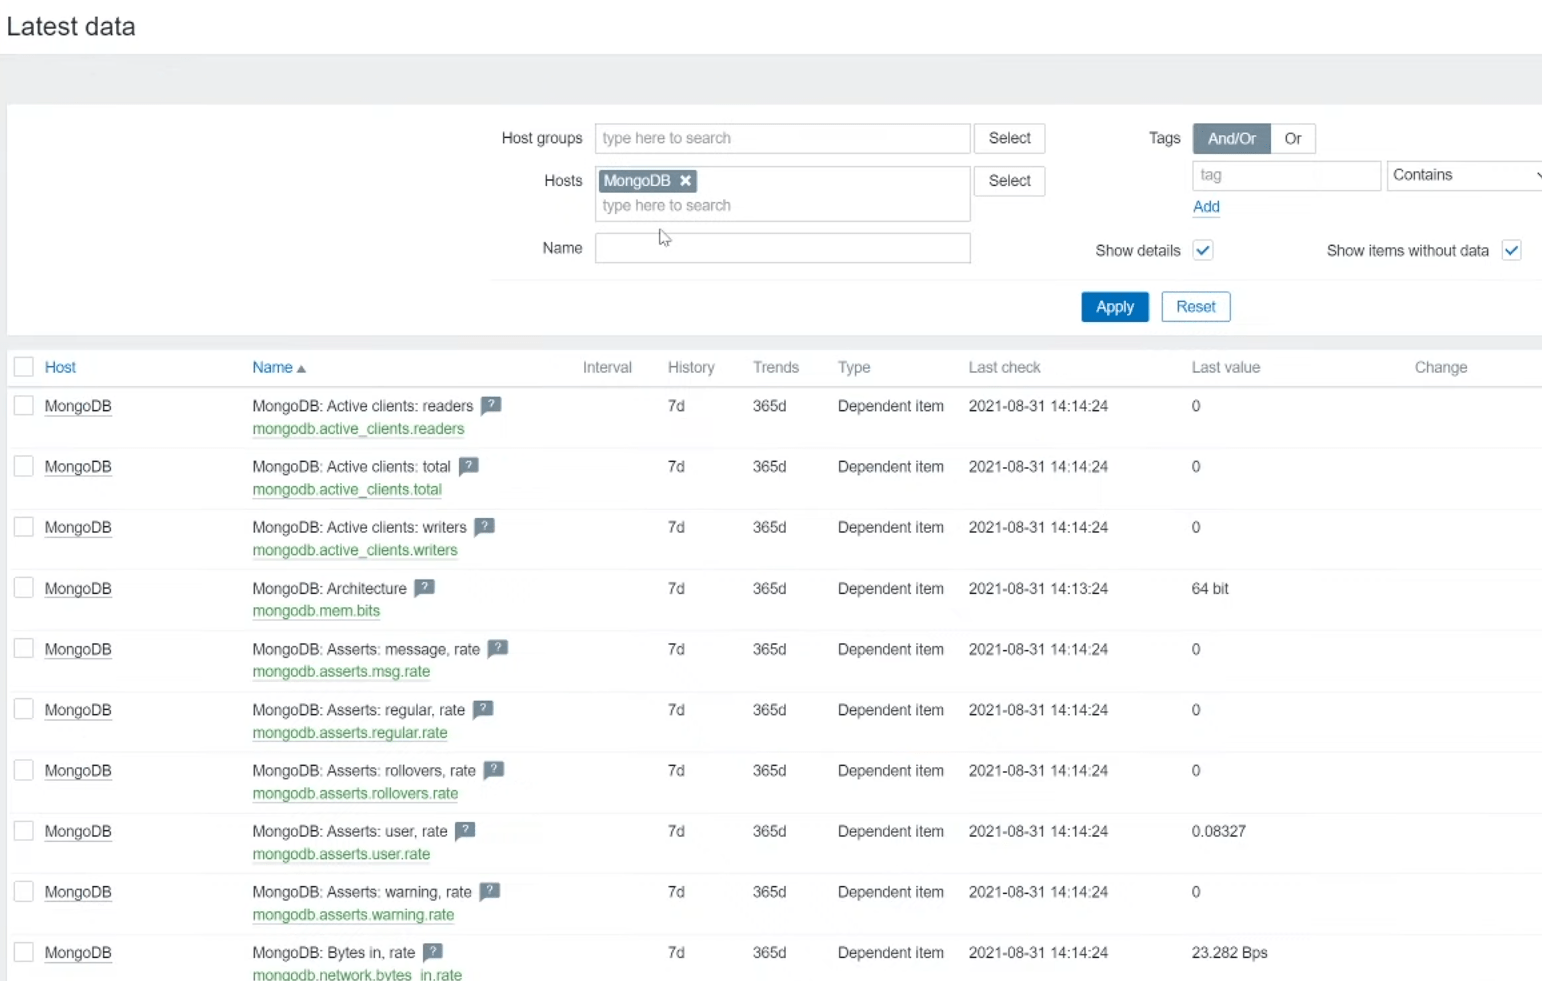
Task: Click the Trends column header
Action: tap(776, 367)
